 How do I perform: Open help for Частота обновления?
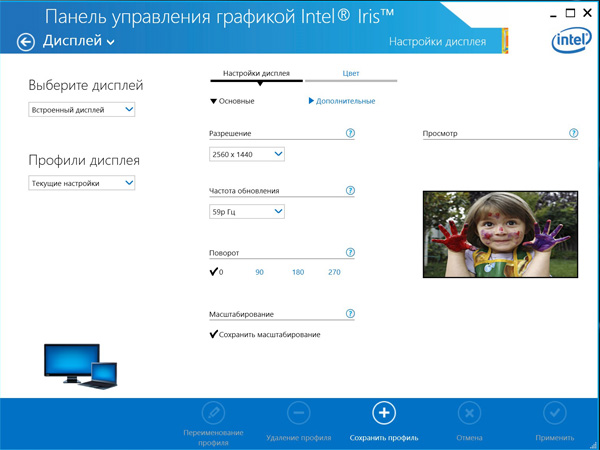(350, 190)
